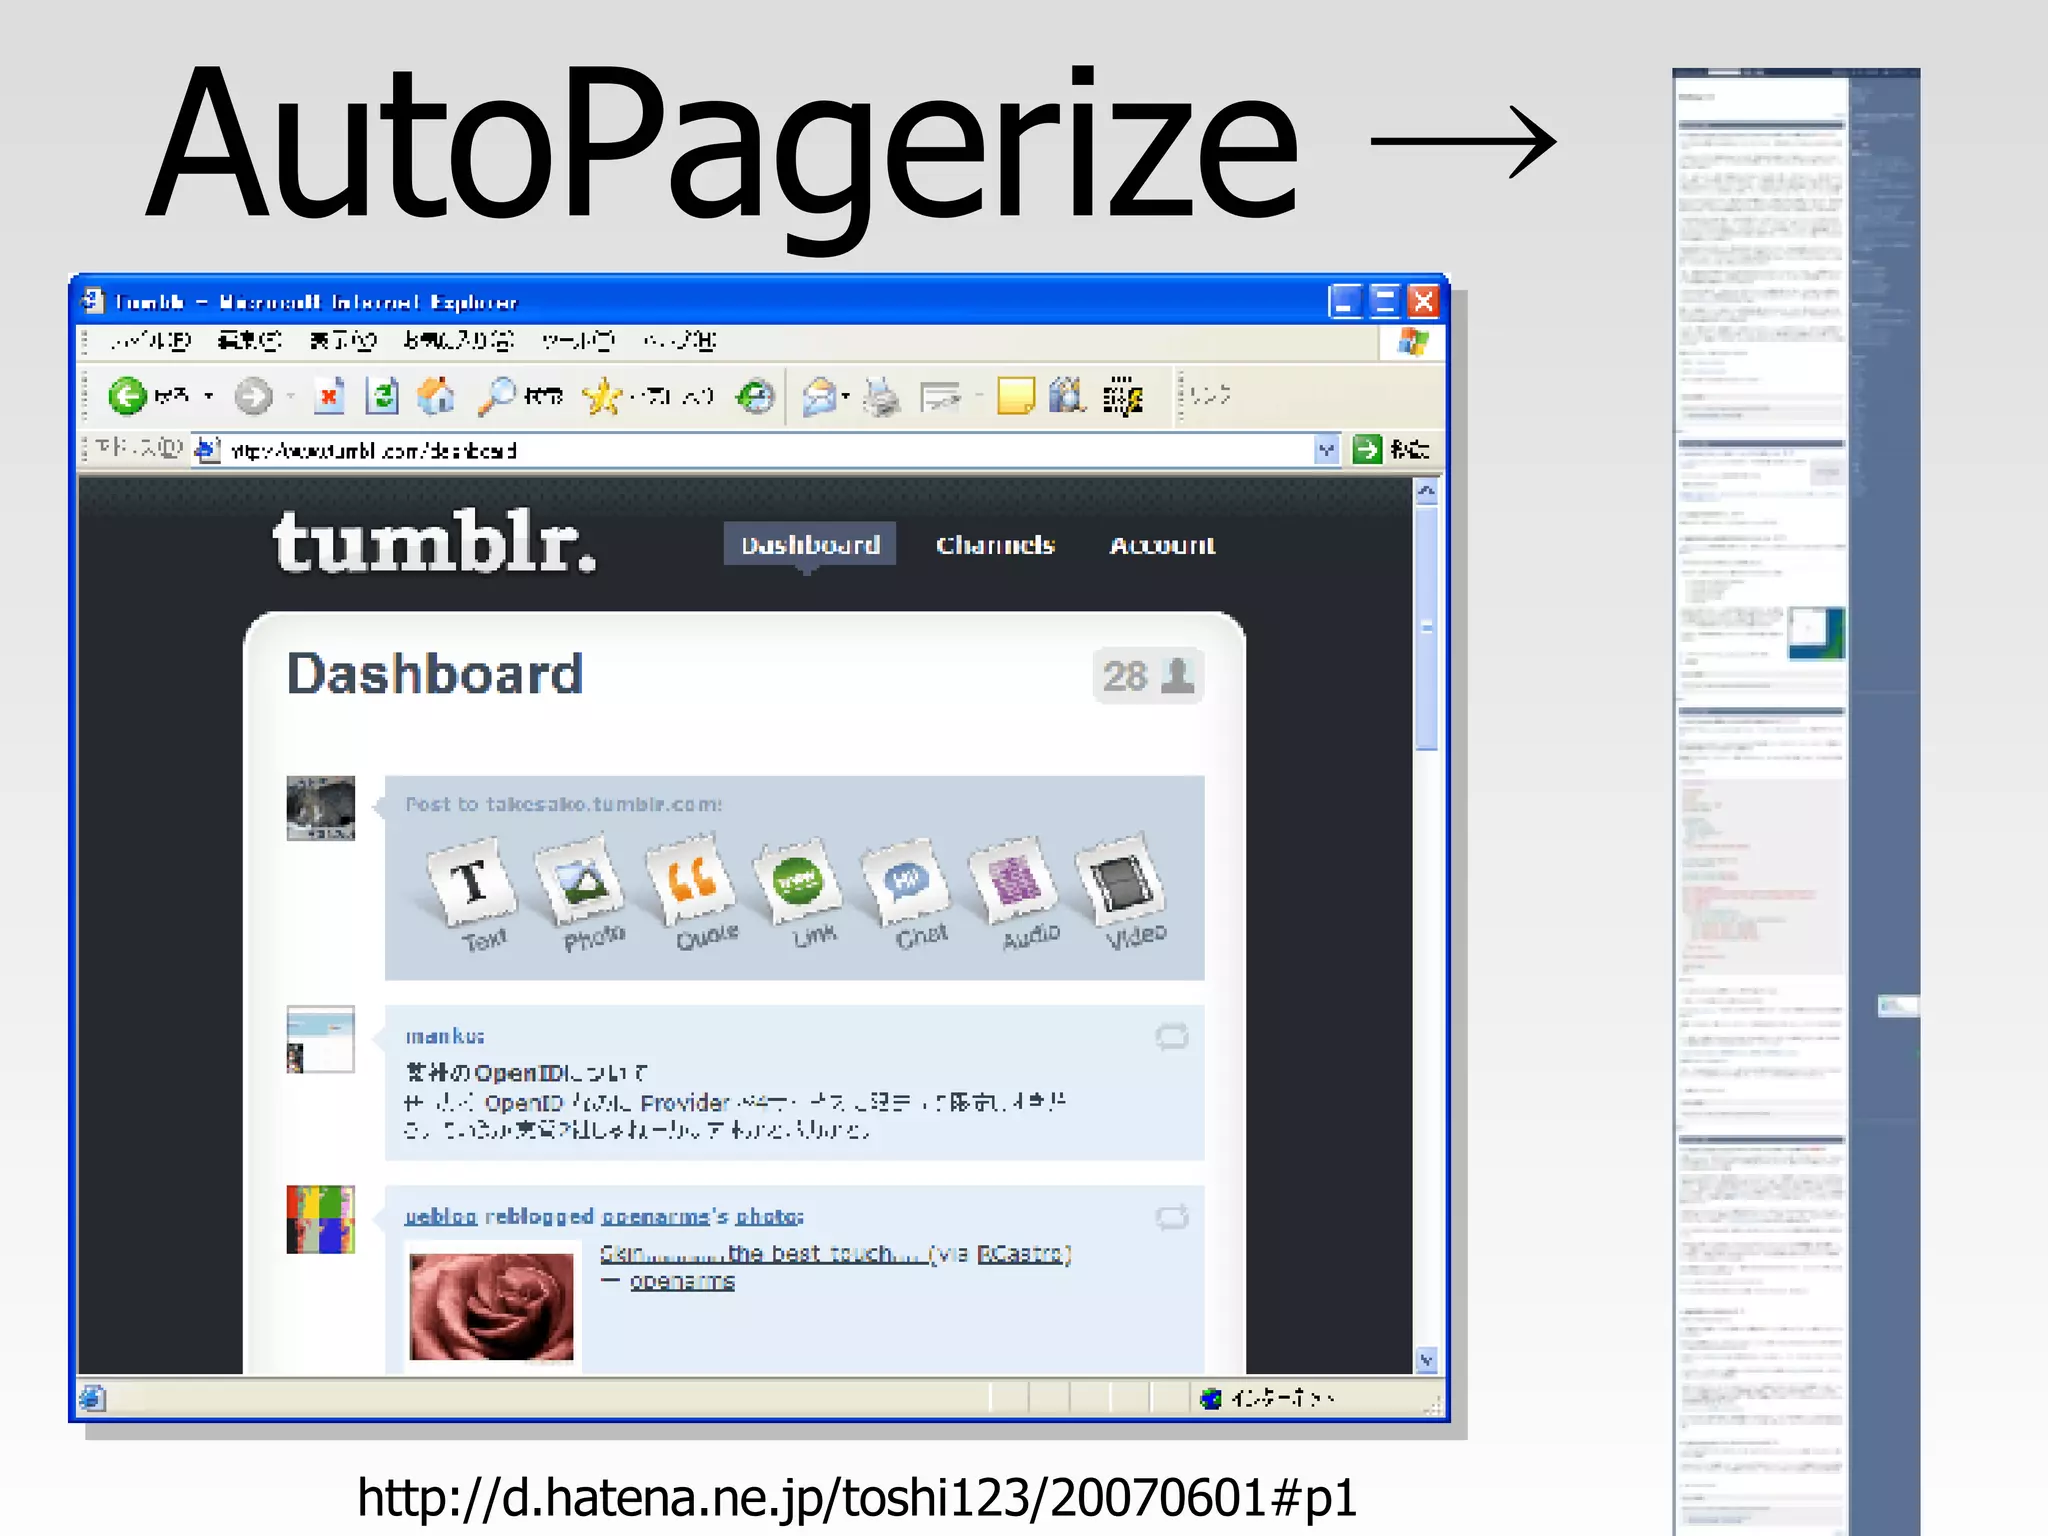The width and height of the screenshot is (2048, 1536).
Task: Create a Chat post on Tumblr
Action: 908,893
